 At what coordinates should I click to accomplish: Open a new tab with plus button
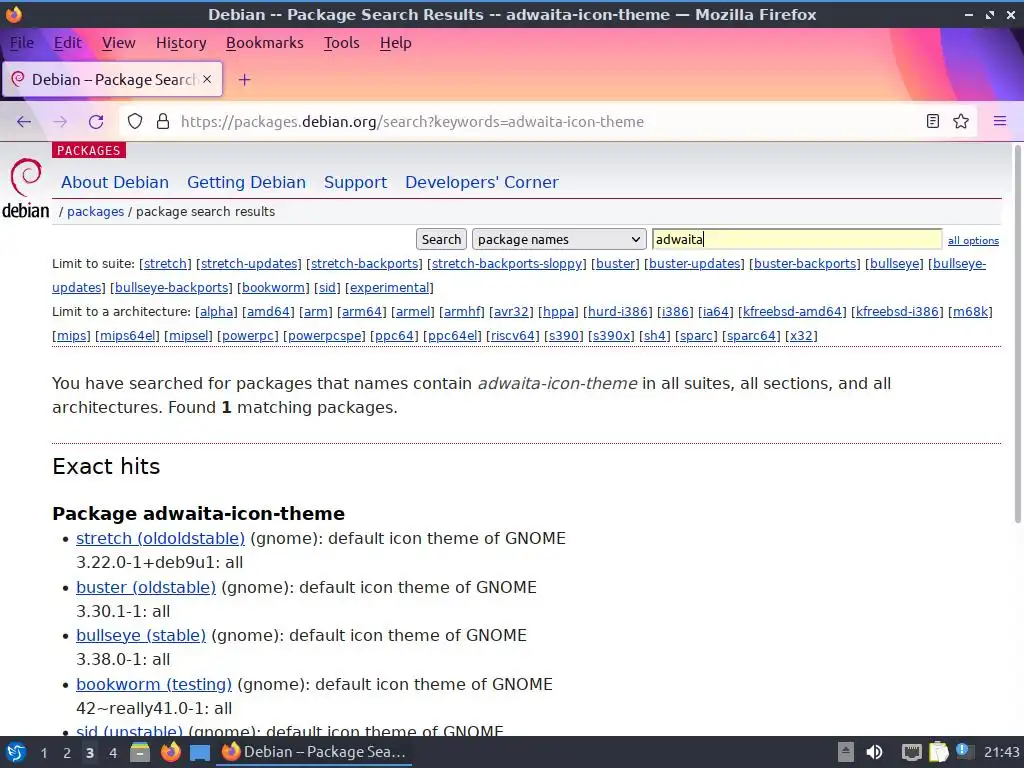(x=244, y=80)
